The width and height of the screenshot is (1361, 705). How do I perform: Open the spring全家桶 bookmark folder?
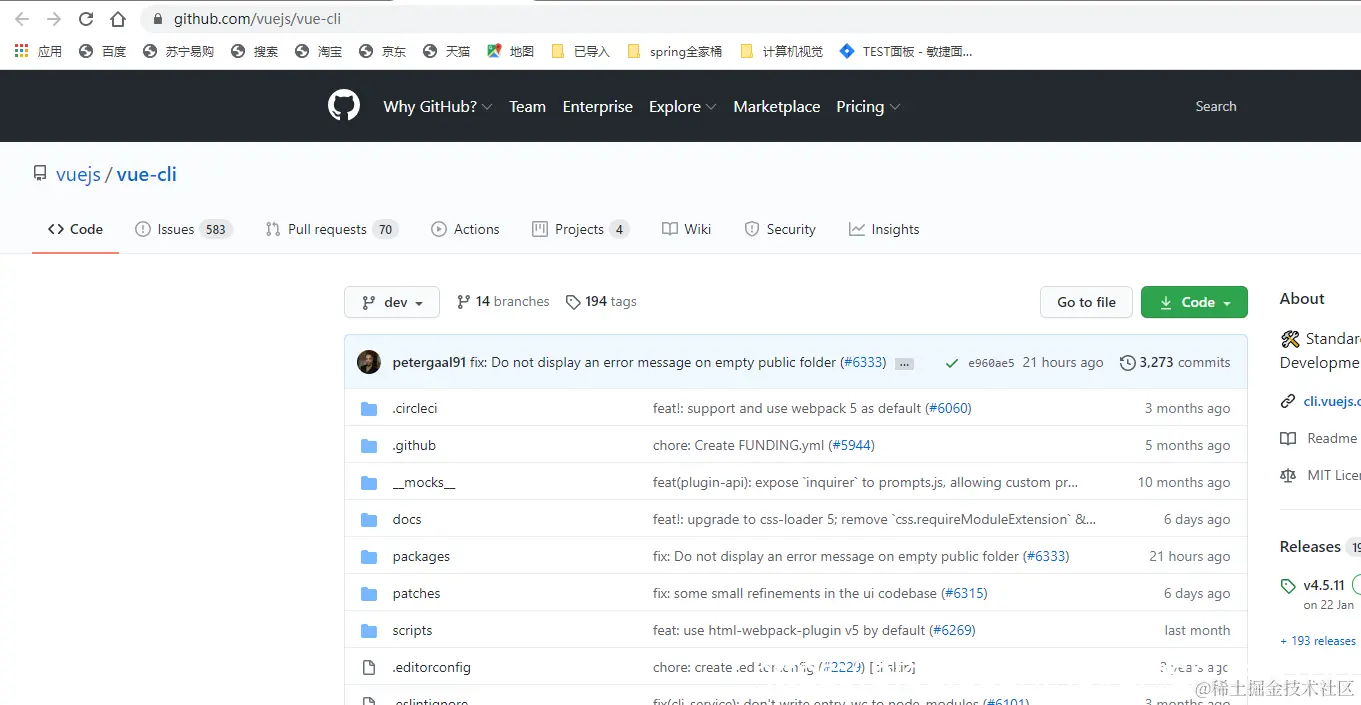click(674, 51)
